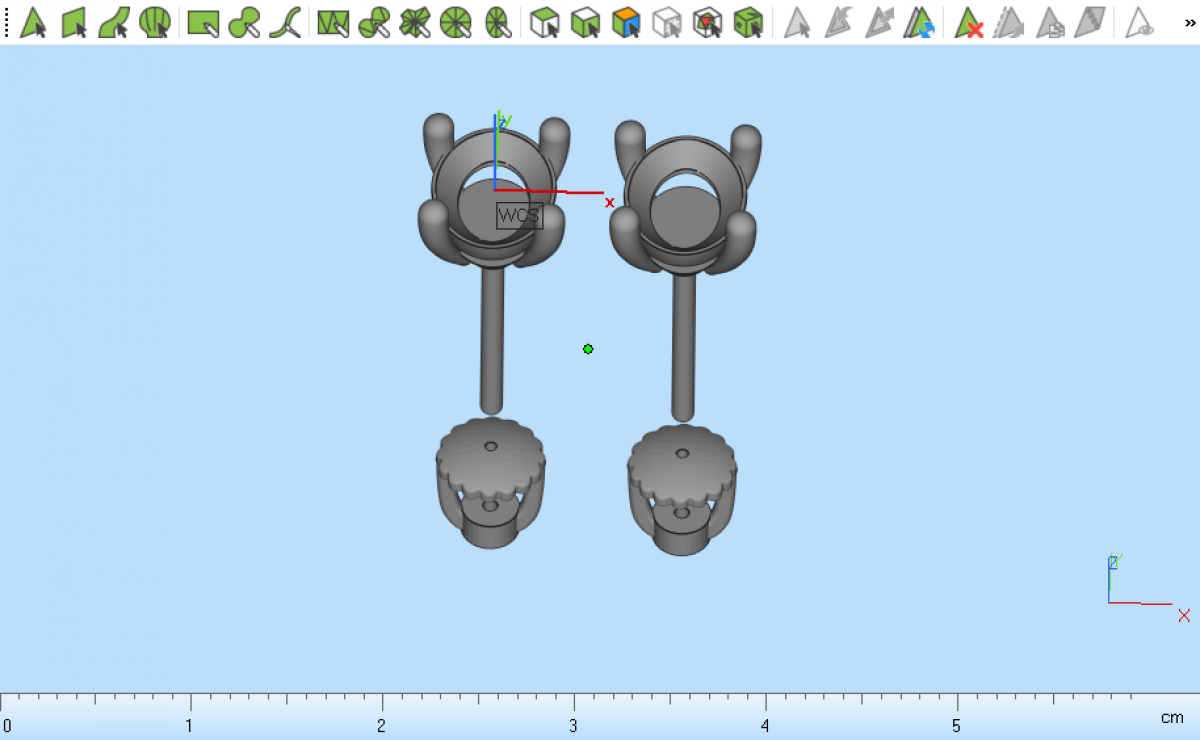Pick the Mark Shell tool
The image size is (1200, 740).
pos(154,22)
